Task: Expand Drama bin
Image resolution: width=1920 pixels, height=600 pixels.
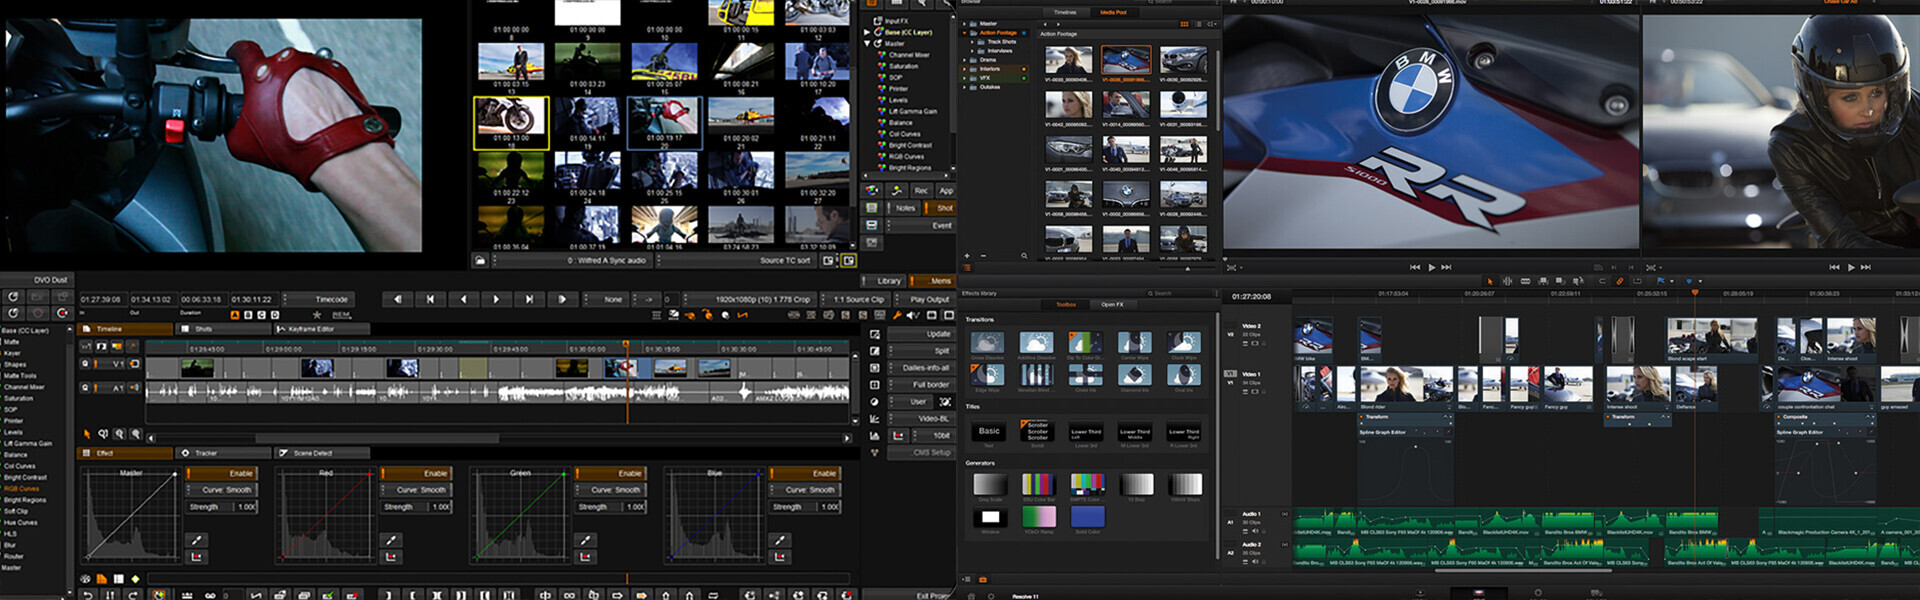Action: click(965, 60)
